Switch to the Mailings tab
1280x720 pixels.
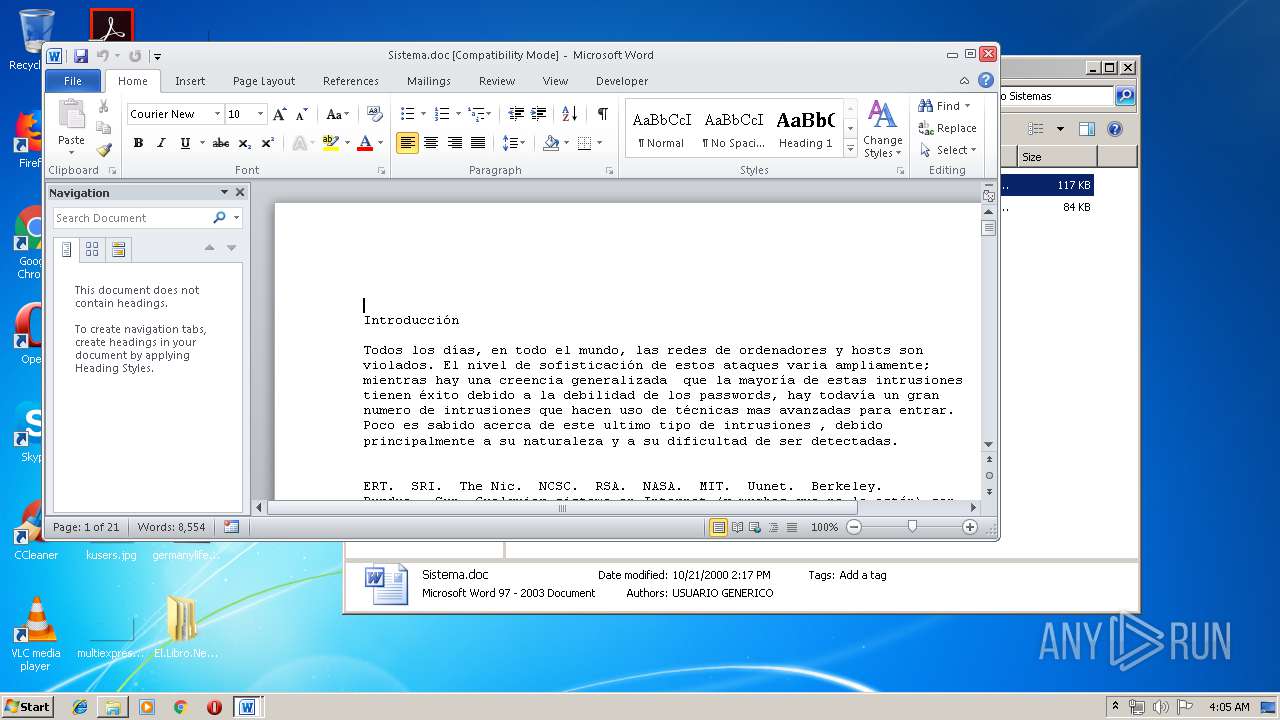click(x=429, y=81)
